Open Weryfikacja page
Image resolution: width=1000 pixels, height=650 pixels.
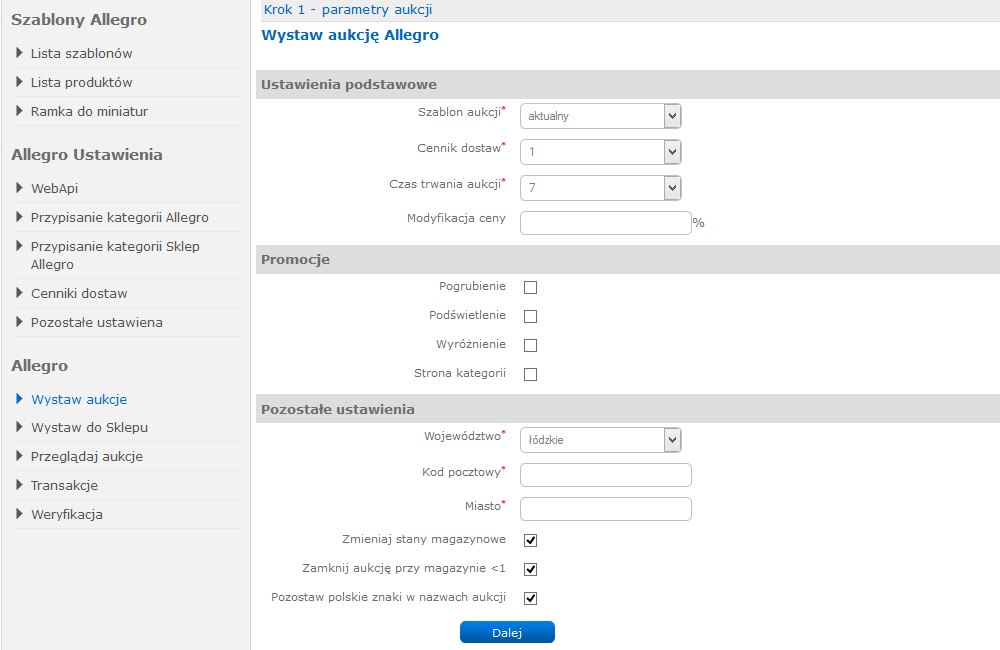[67, 515]
